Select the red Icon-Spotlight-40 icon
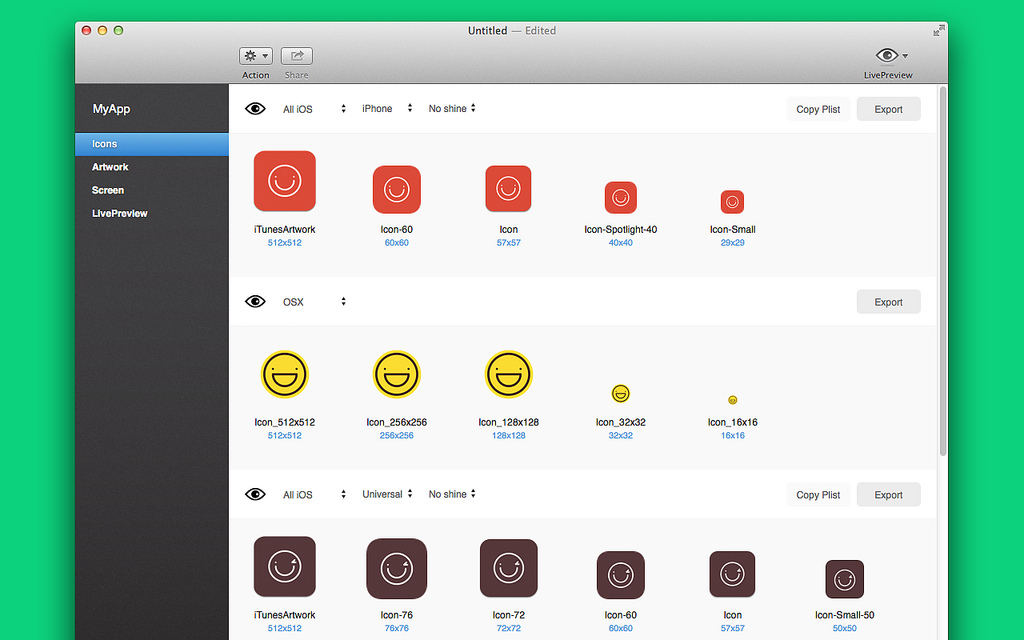Viewport: 1024px width, 640px height. (x=620, y=198)
